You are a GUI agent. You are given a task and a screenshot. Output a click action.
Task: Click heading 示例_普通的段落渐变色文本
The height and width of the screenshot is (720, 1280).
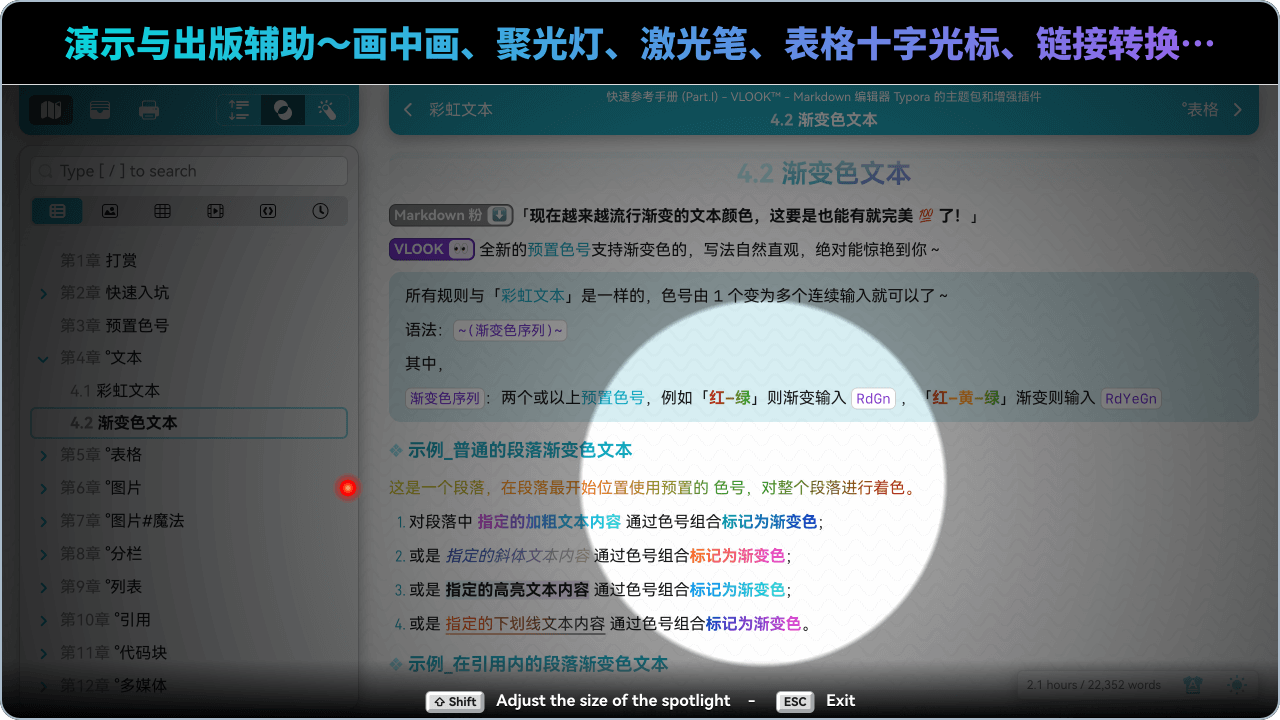520,450
